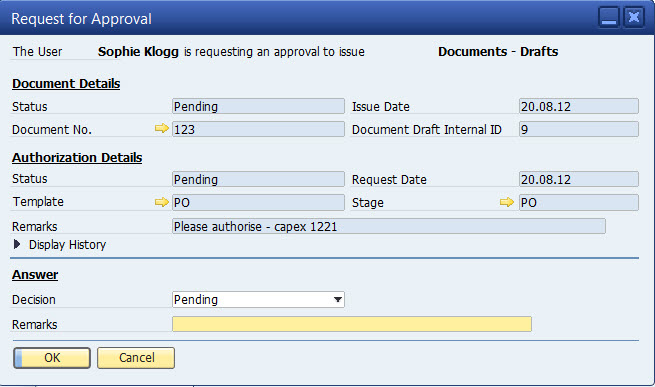Click the Request Date field

click(579, 179)
